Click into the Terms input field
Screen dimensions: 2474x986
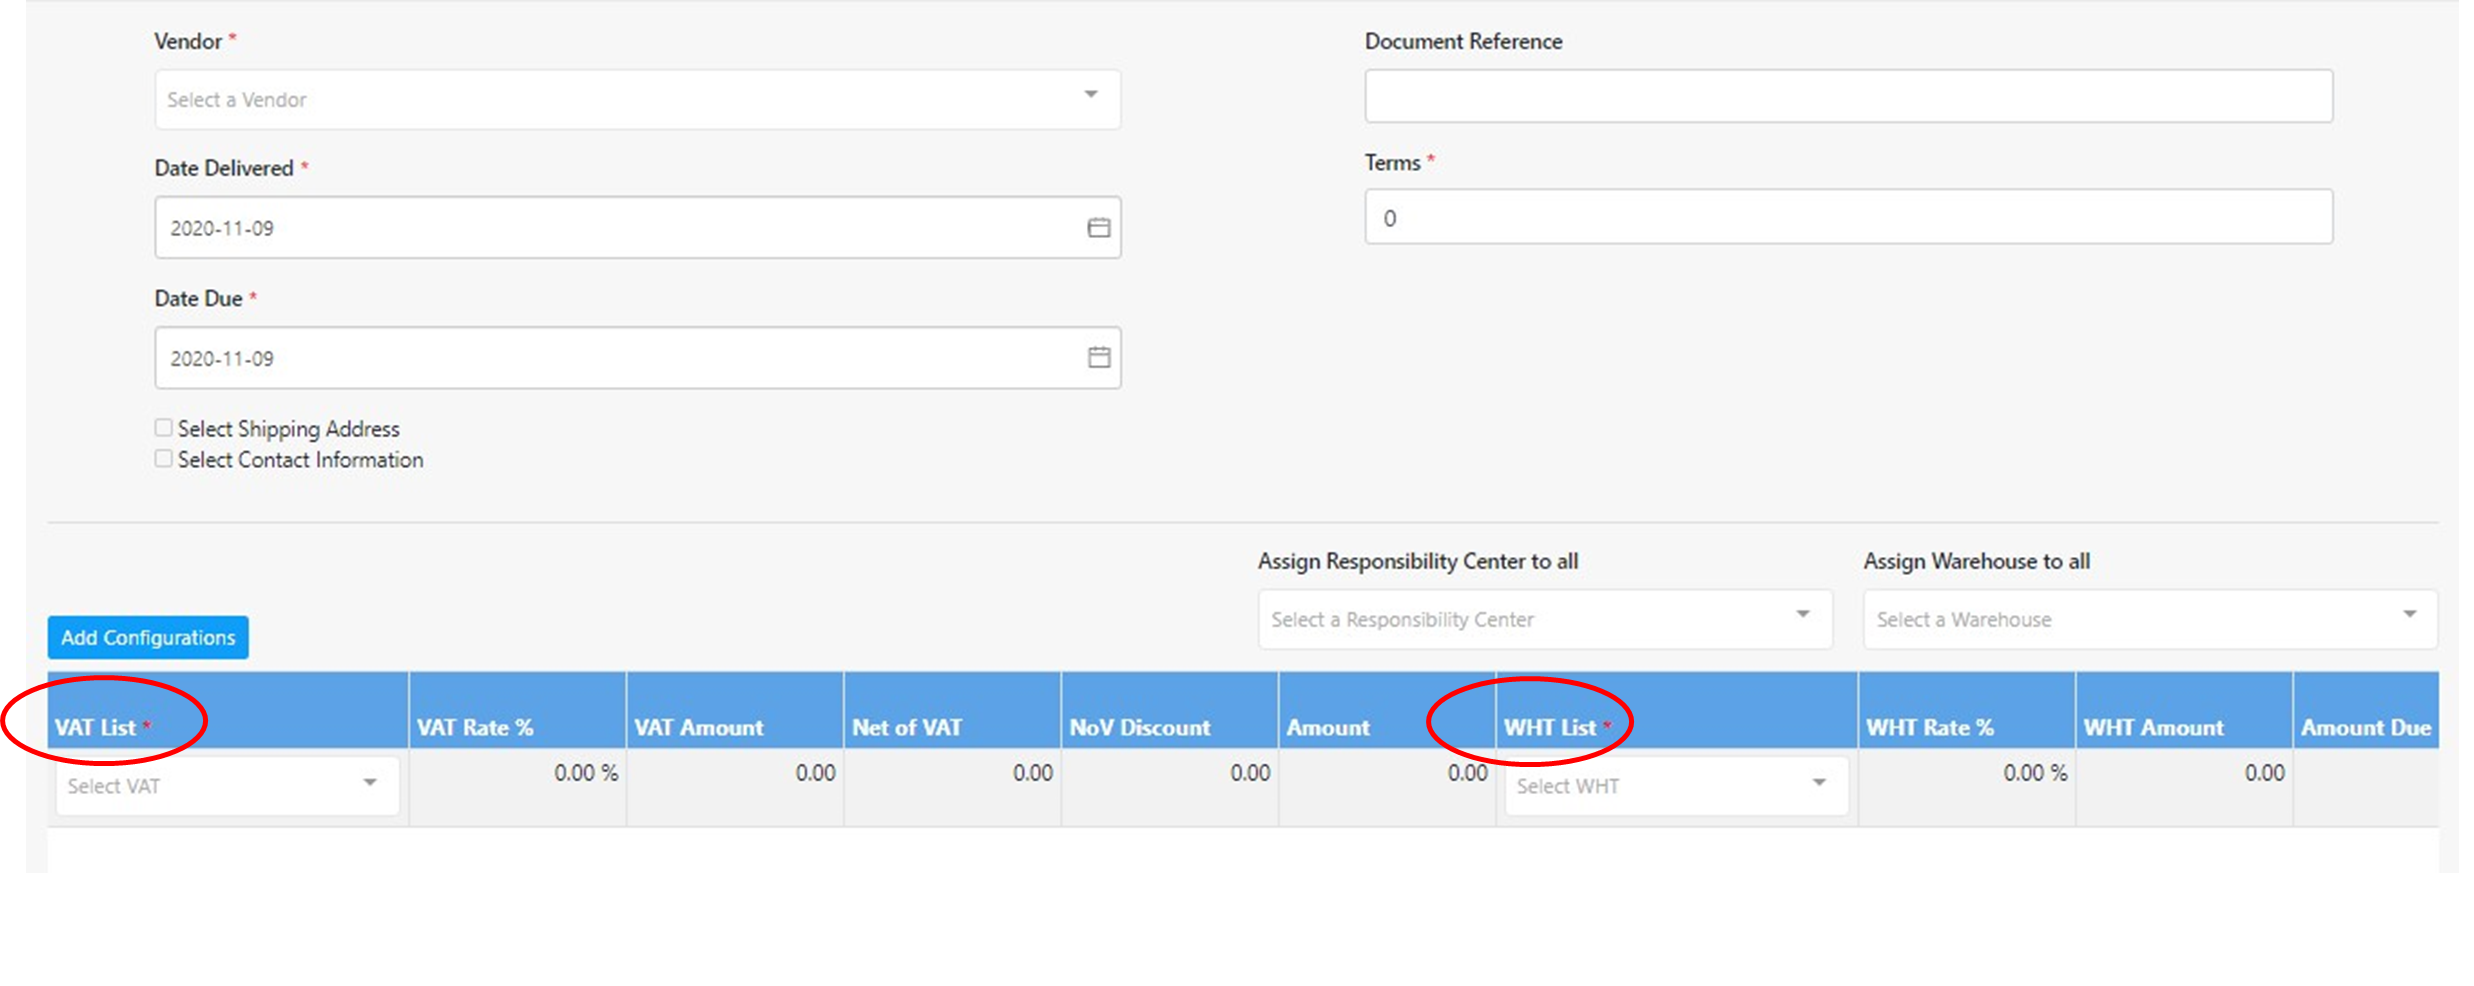click(1848, 217)
